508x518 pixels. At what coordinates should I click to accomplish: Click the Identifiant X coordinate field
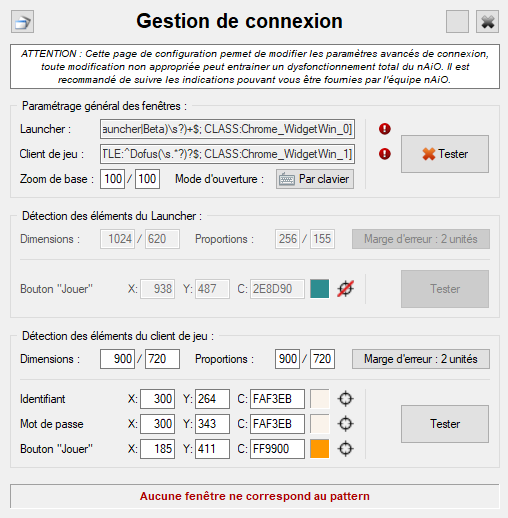pyautogui.click(x=157, y=399)
